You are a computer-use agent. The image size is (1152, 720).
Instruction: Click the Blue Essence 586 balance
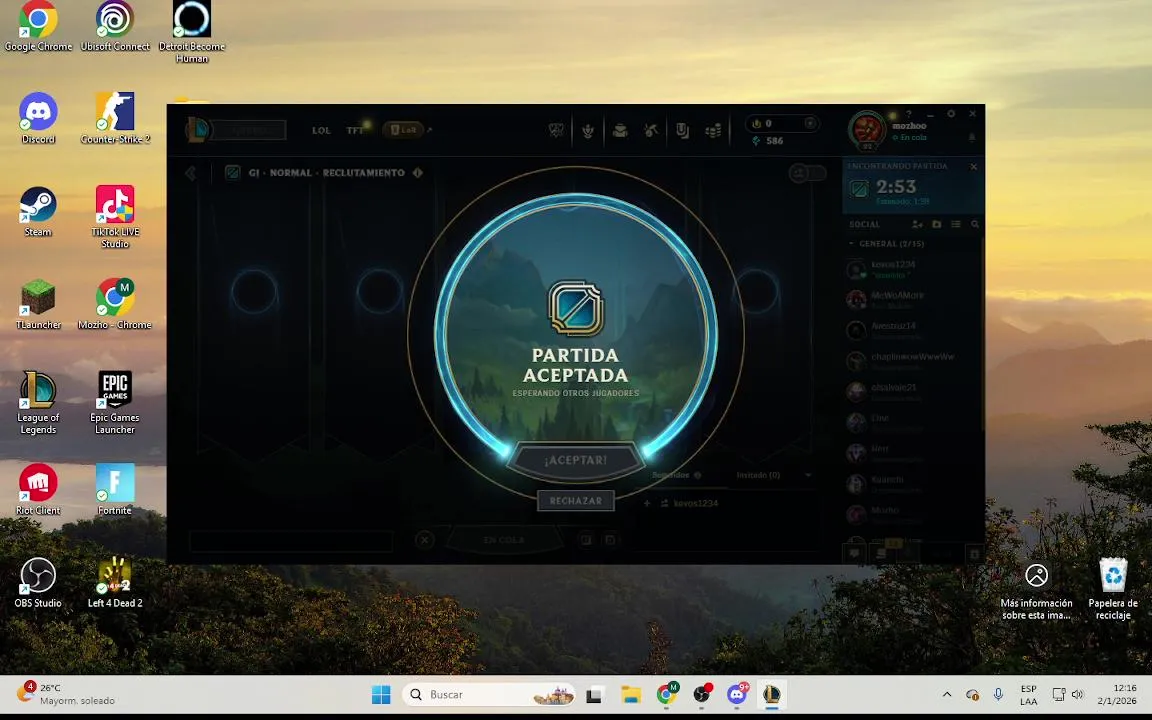click(x=767, y=140)
